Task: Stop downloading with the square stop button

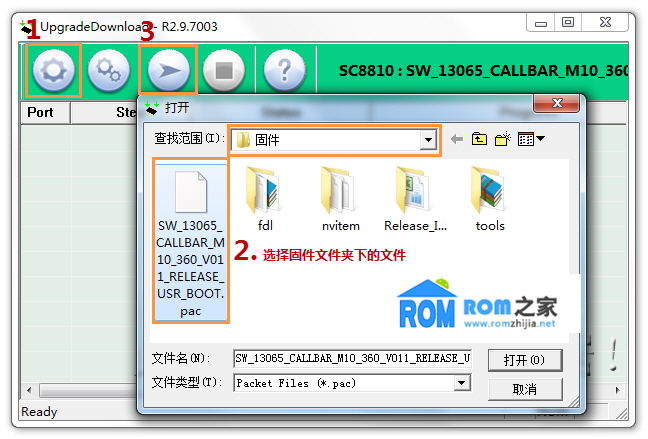Action: [224, 71]
